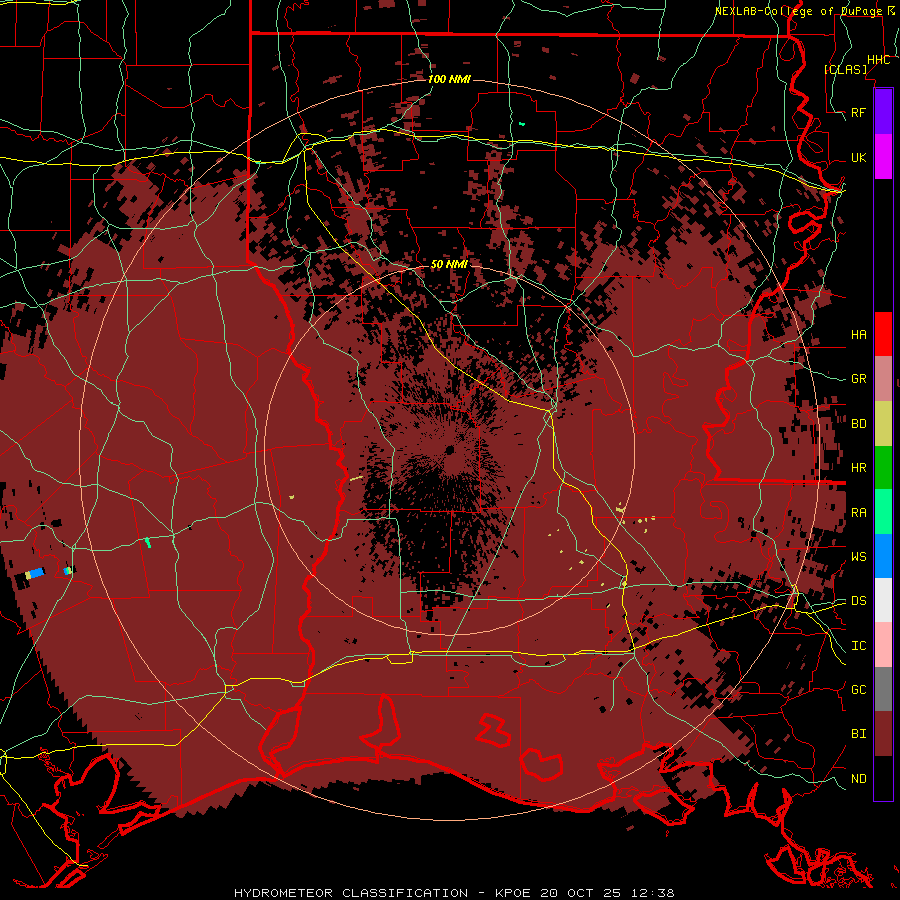Click the Hydrometeor Classification KPOE caption
This screenshot has height=900, width=900.
pos(454,893)
